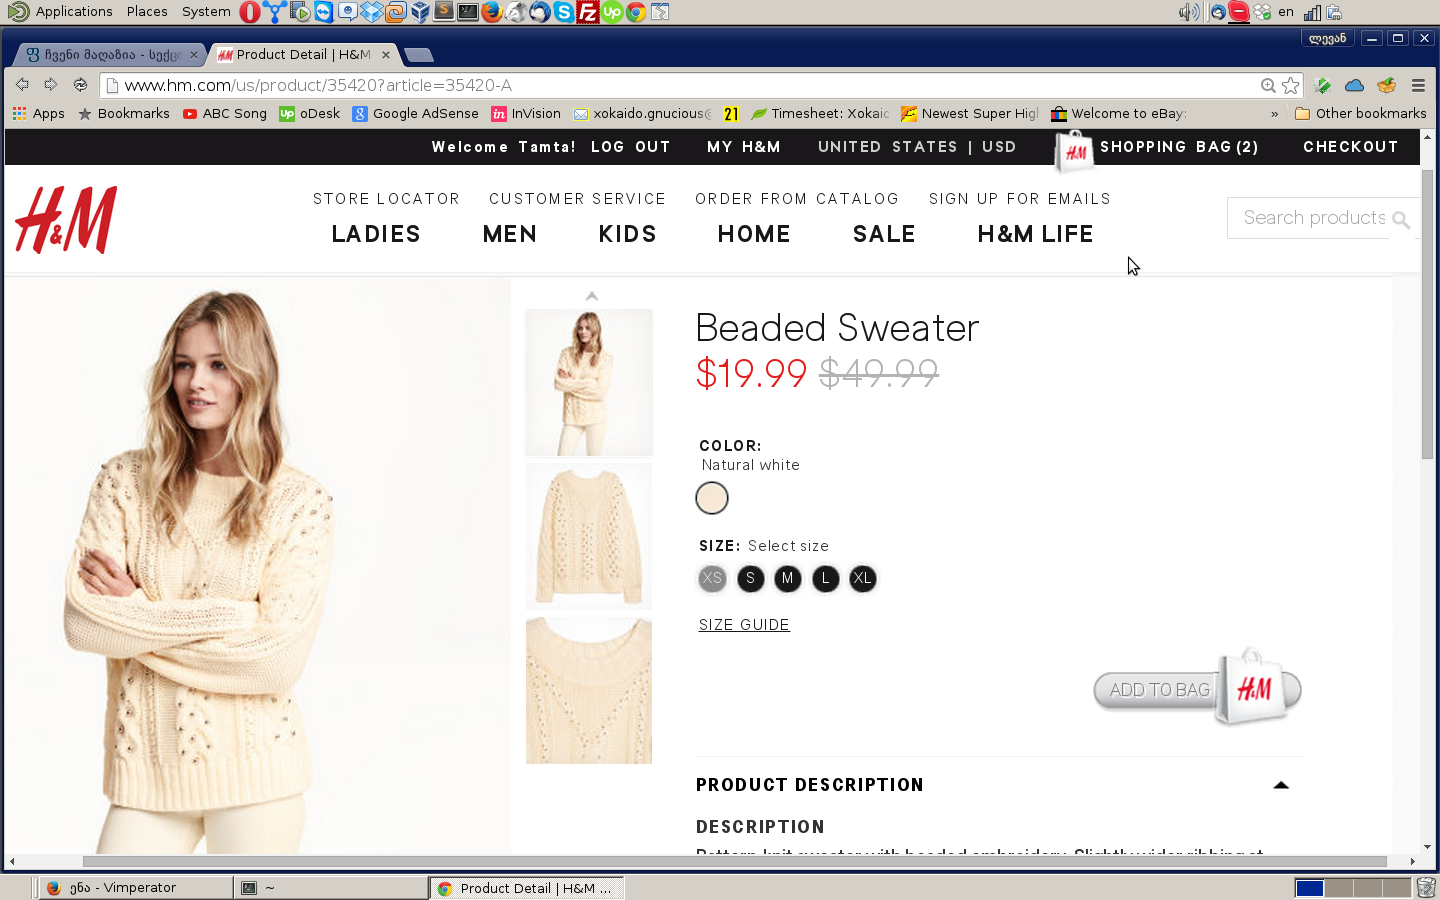Viewport: 1440px width, 900px height.
Task: Open the HOME category
Action: 754,234
